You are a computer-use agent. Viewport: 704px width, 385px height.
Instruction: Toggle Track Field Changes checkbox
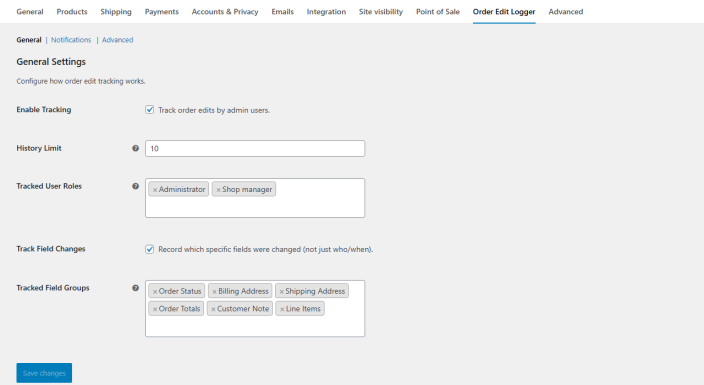[x=150, y=249]
